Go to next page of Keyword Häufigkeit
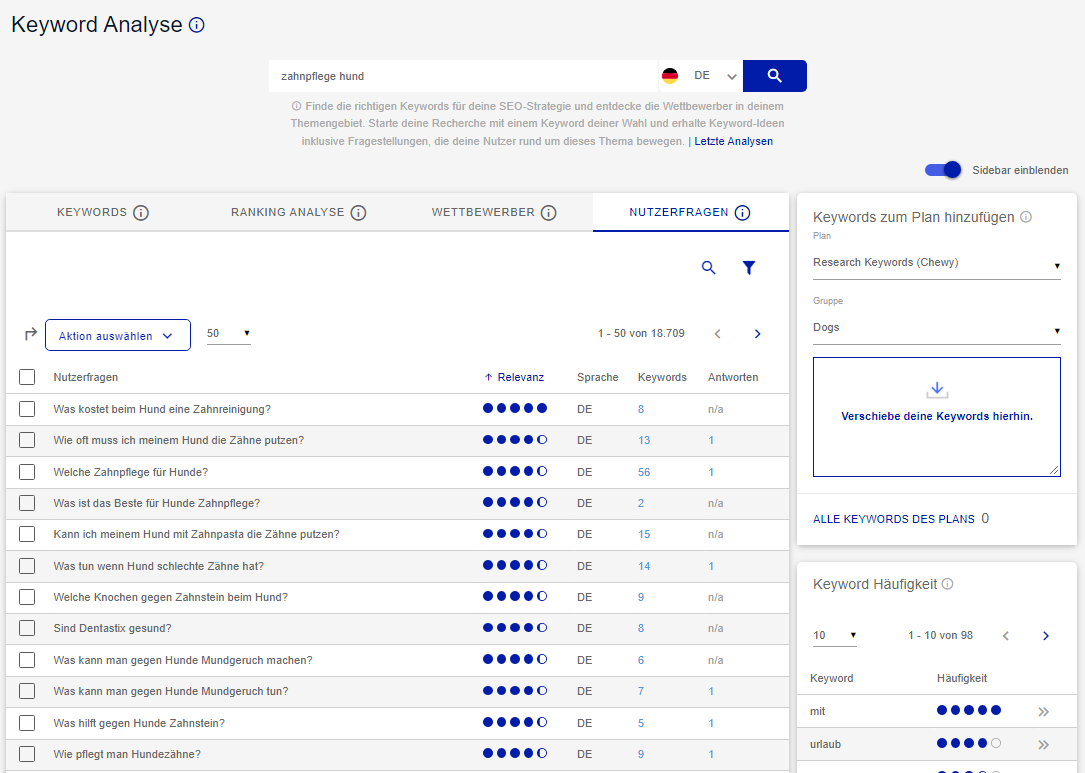The width and height of the screenshot is (1085, 773). click(1046, 635)
